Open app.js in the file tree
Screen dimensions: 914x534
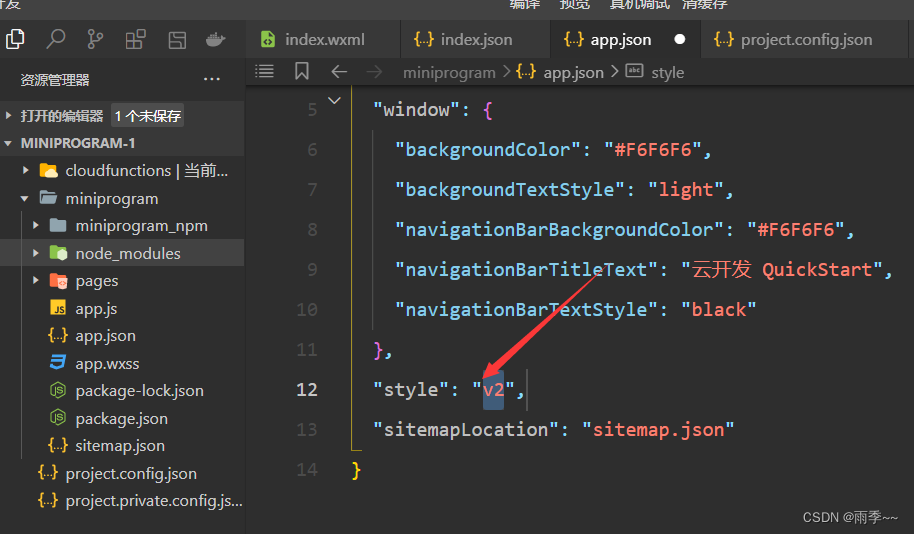96,308
